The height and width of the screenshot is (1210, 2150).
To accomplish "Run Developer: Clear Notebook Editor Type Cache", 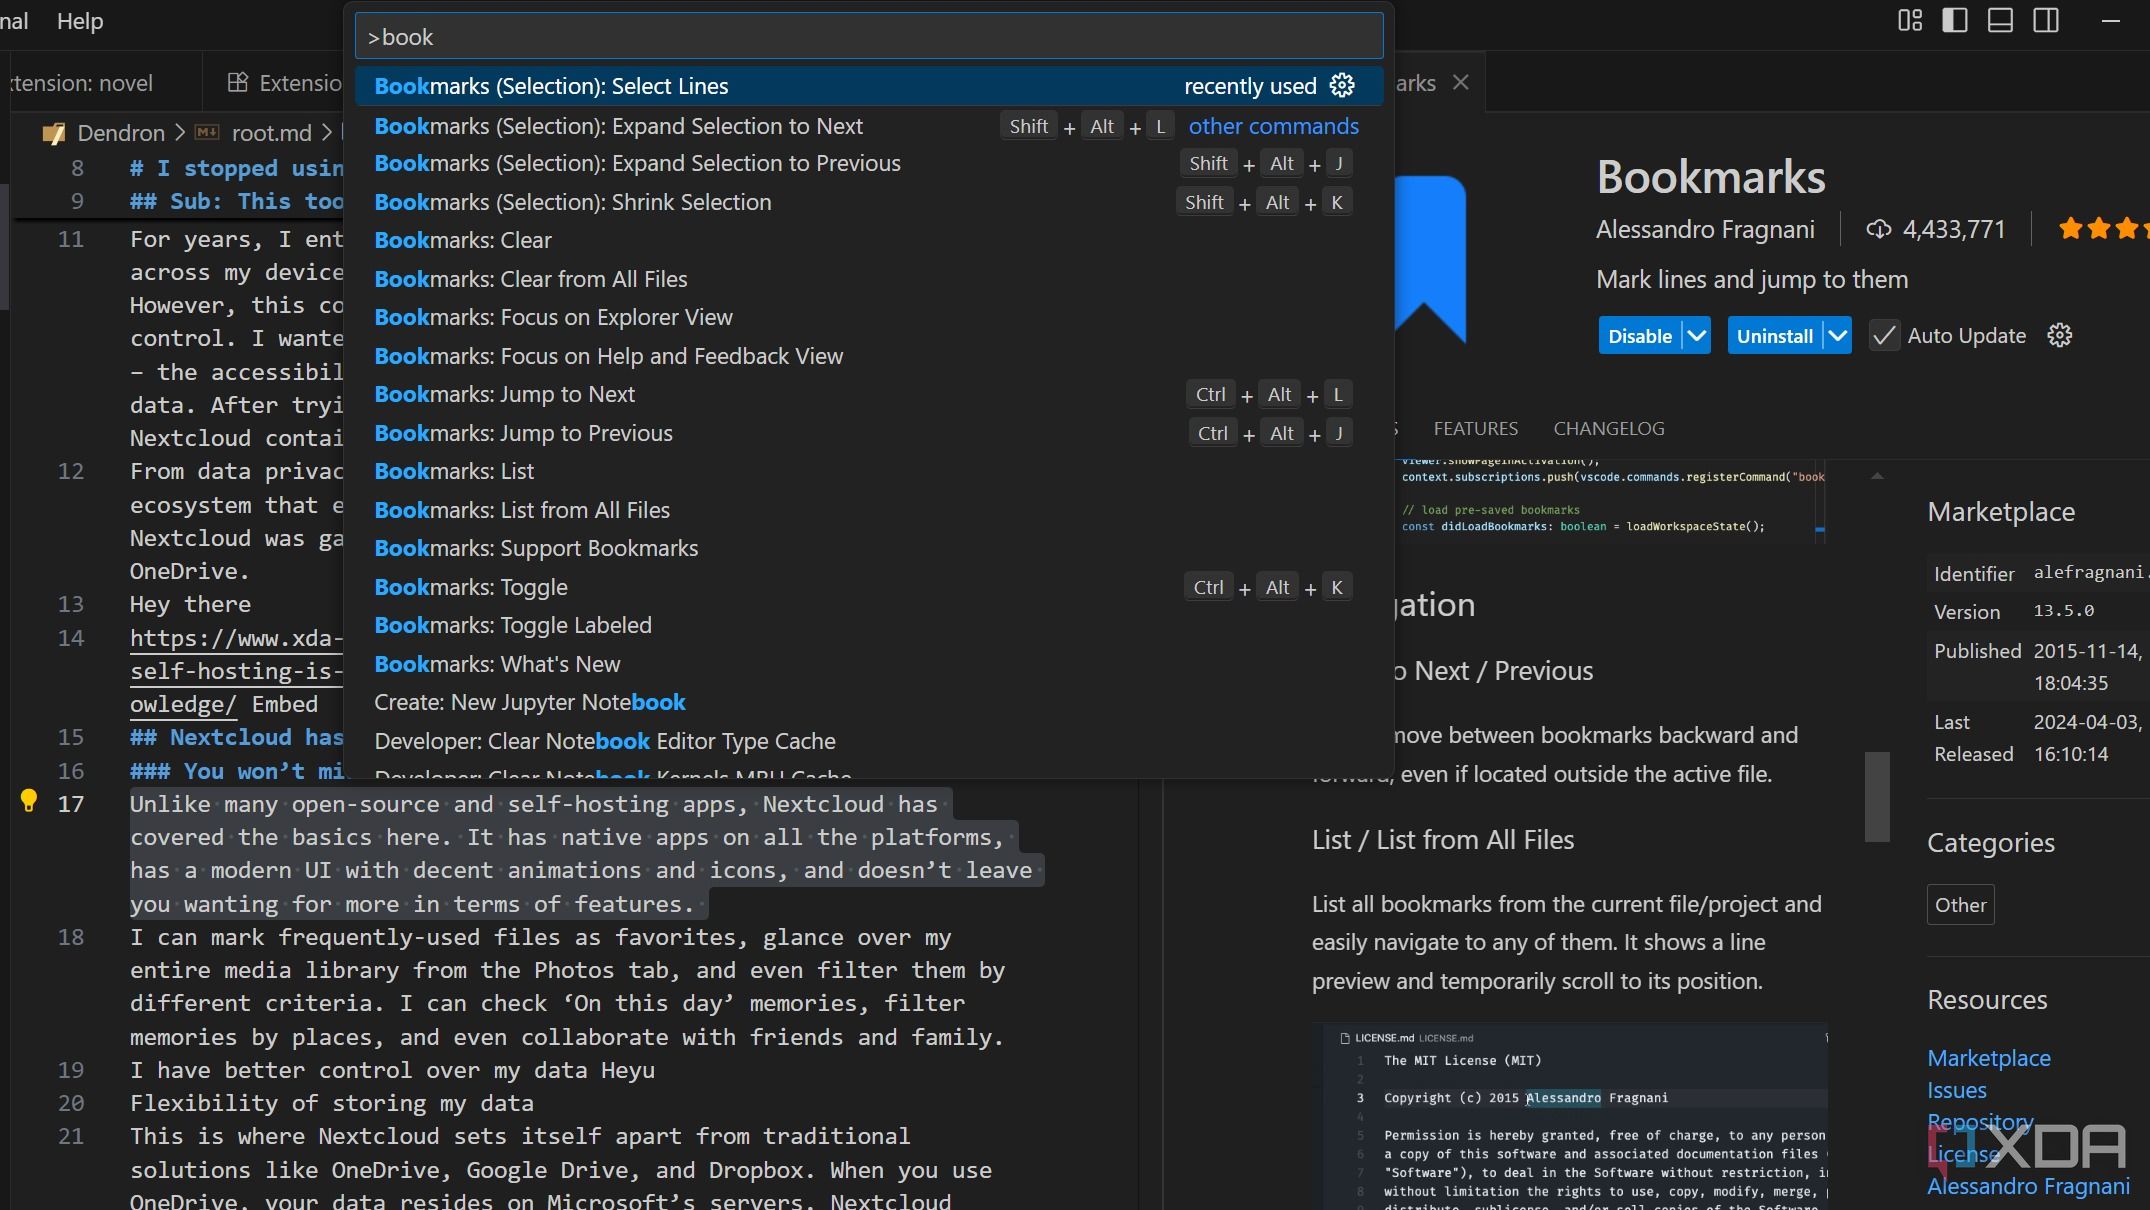I will pyautogui.click(x=869, y=741).
